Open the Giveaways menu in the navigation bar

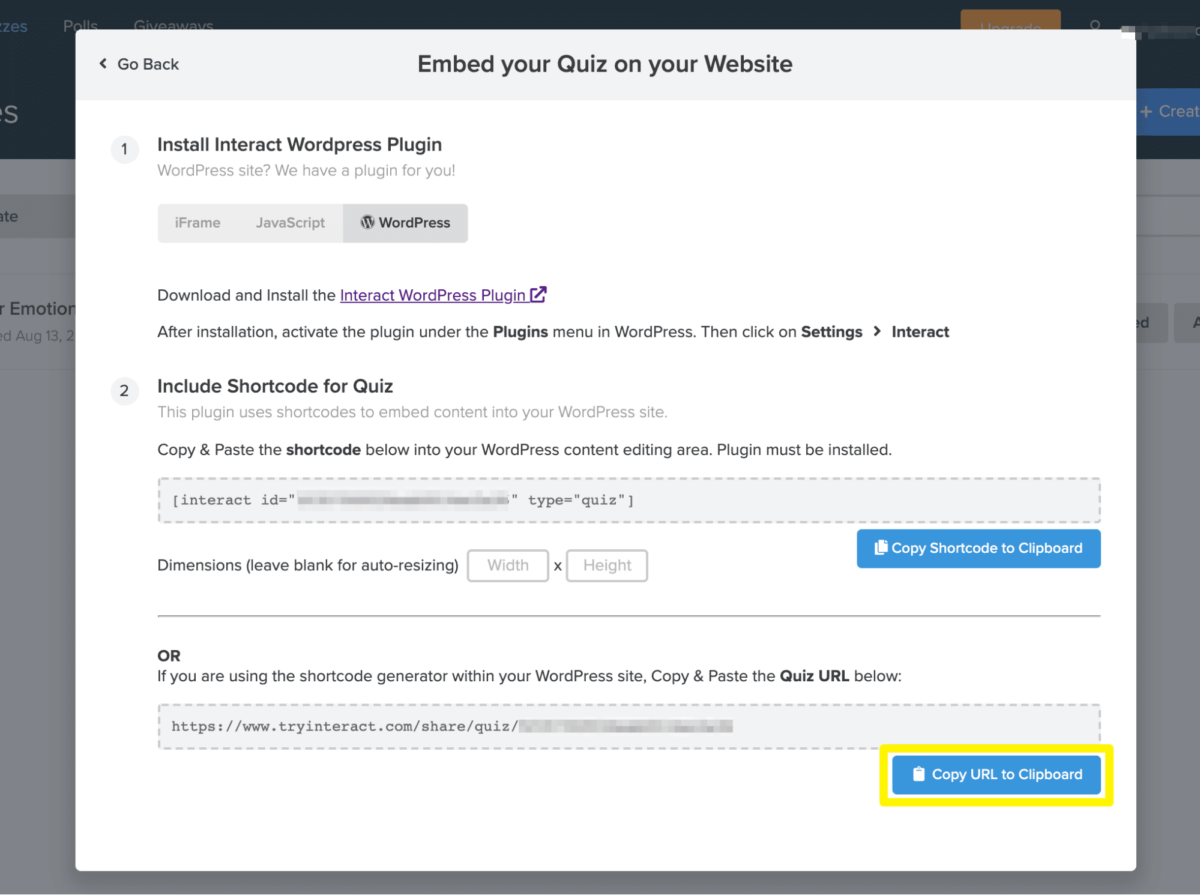[173, 26]
